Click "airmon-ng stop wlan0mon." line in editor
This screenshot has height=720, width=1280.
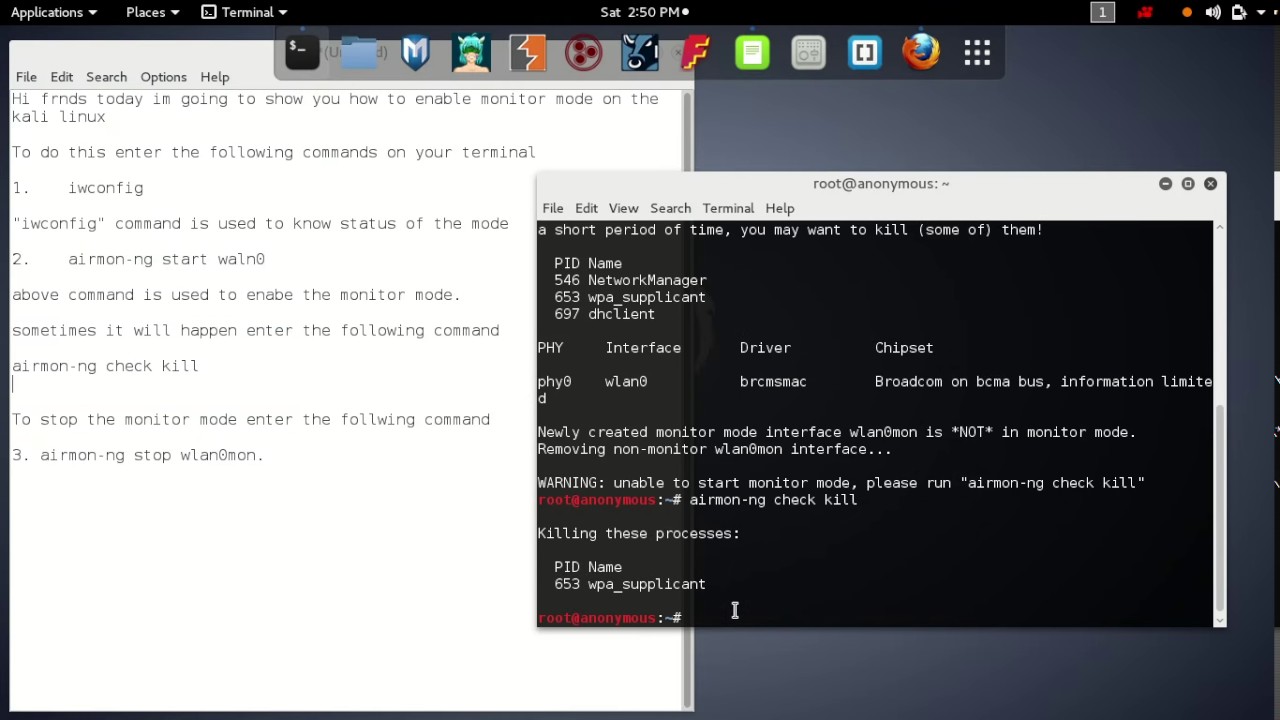152,455
